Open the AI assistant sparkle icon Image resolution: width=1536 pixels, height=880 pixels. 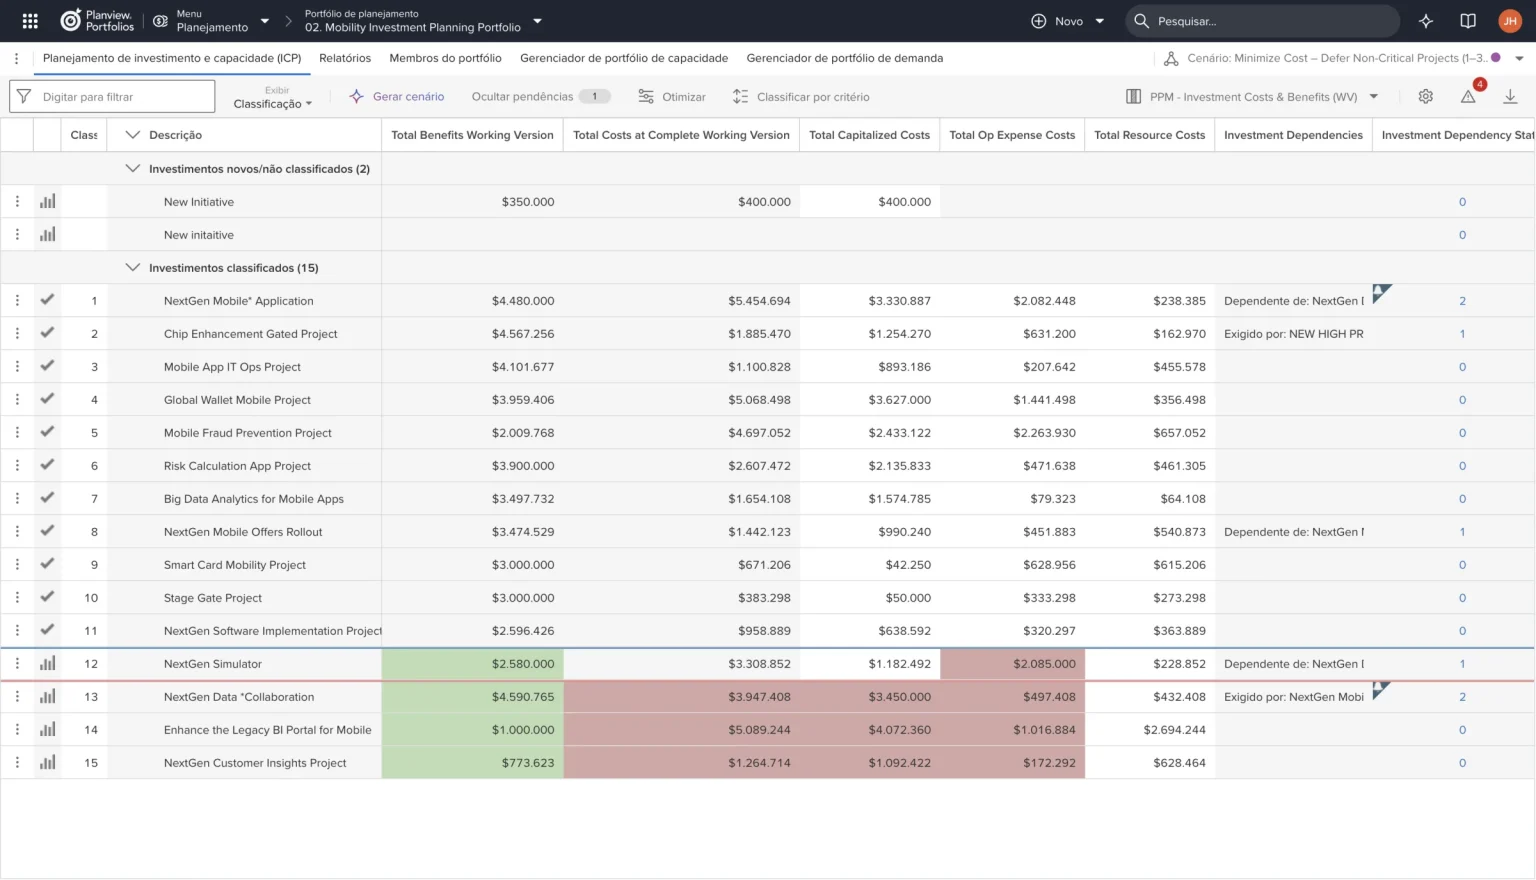1426,21
